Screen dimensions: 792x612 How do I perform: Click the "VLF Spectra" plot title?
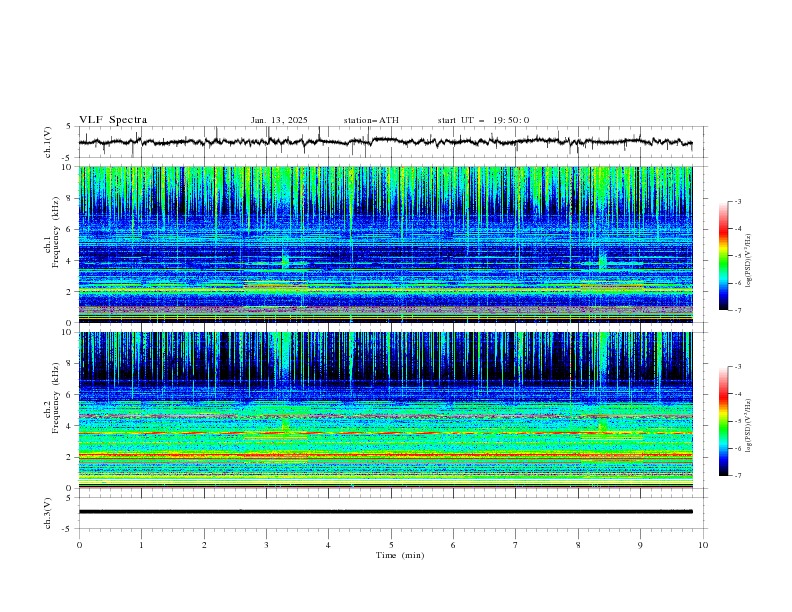click(113, 120)
